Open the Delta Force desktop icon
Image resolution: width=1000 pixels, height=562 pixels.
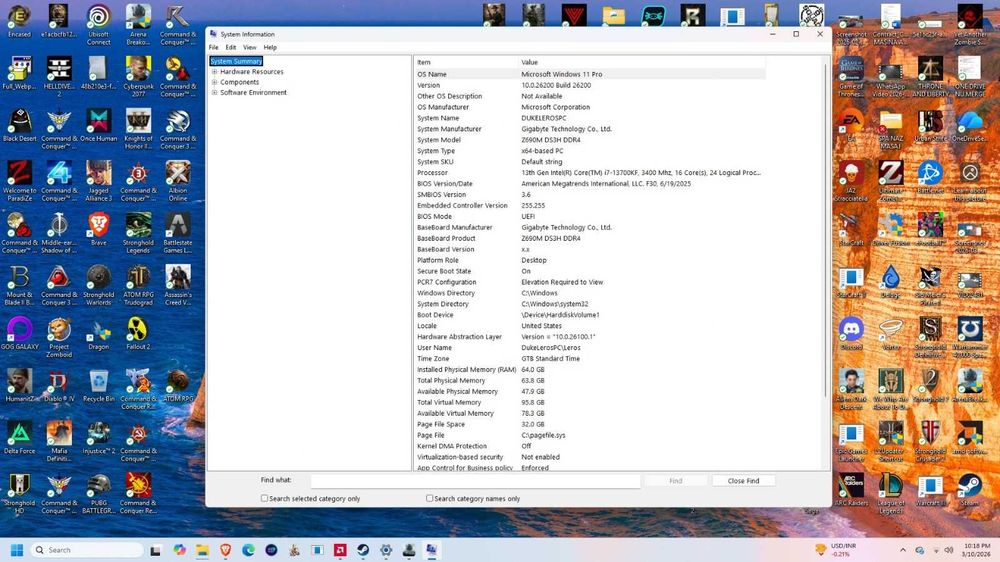[x=19, y=438]
